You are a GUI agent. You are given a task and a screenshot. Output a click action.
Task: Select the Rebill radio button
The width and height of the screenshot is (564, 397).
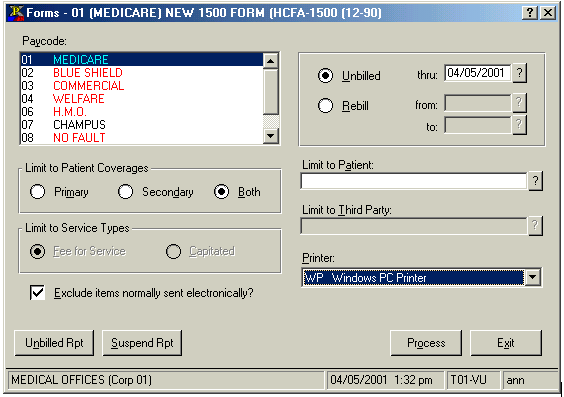pos(325,106)
